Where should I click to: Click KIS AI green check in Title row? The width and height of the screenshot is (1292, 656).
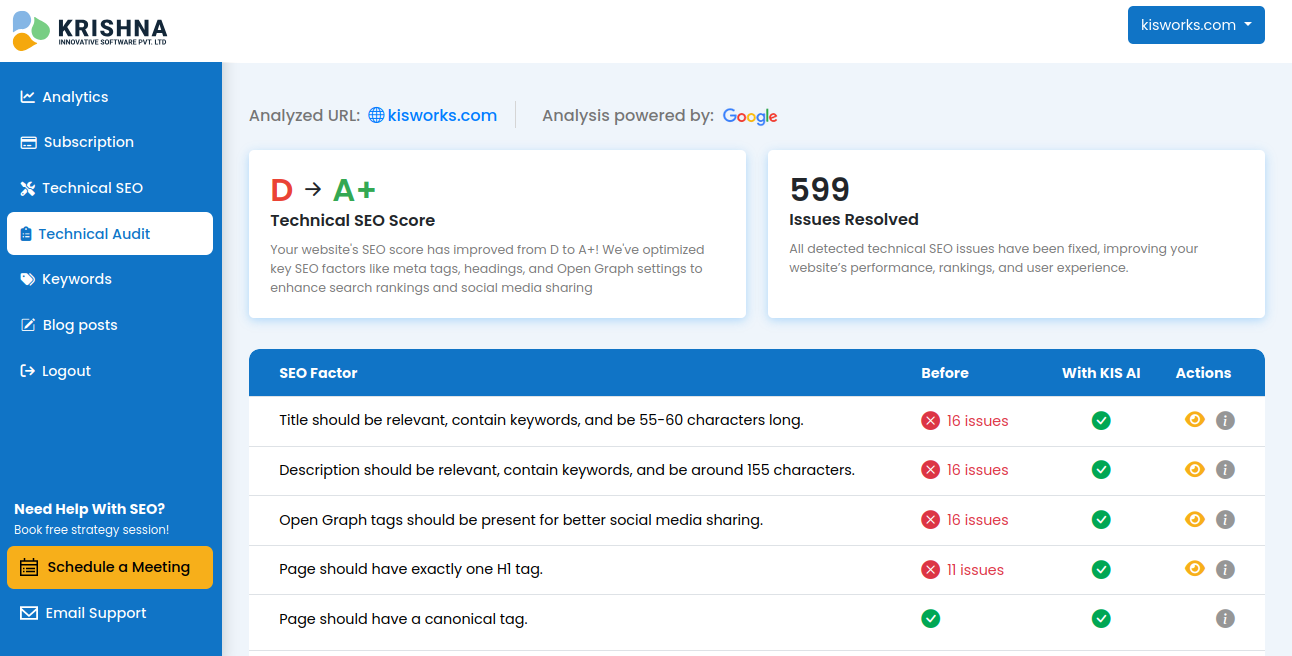tap(1101, 421)
